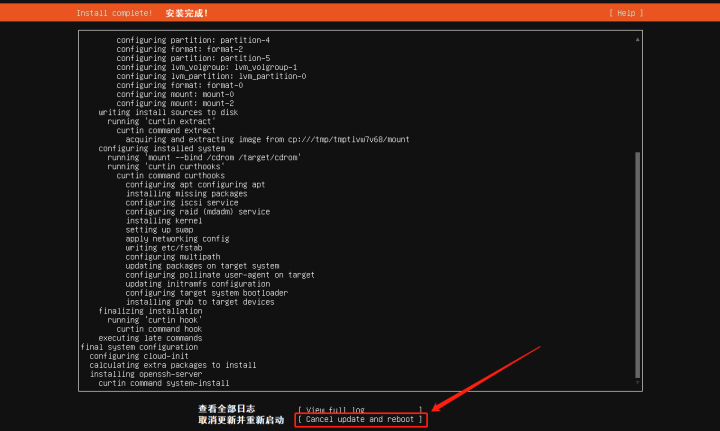This screenshot has height=431, width=720.
Task: Click 'setting up swap' line
Action: point(159,229)
